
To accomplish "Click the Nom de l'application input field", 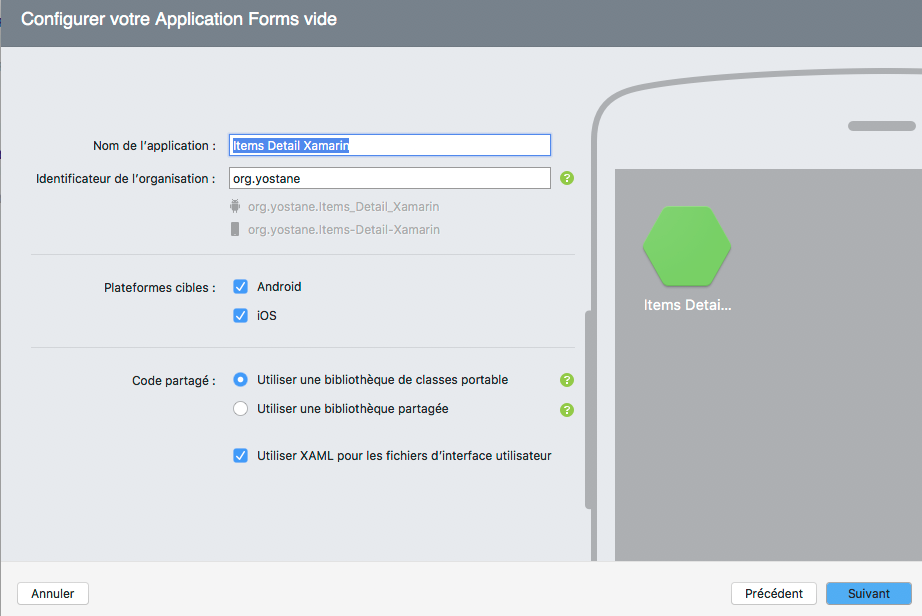I will pyautogui.click(x=390, y=145).
